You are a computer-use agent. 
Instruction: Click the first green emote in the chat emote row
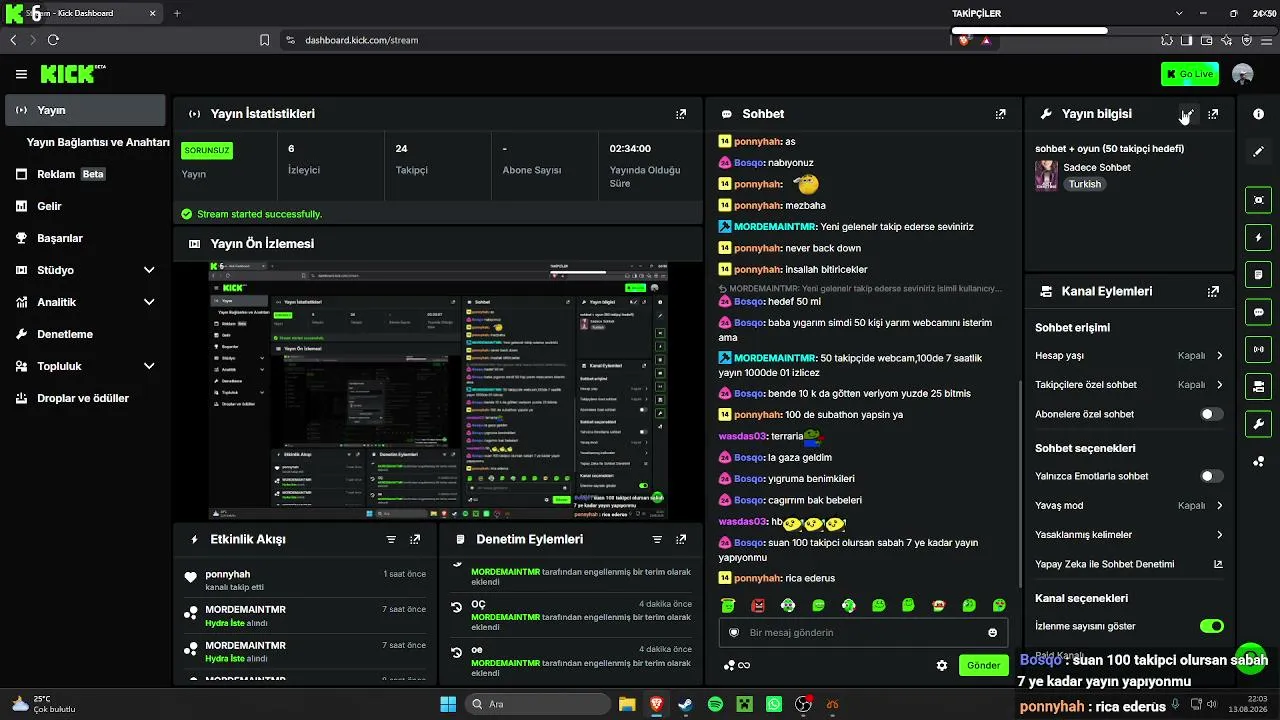click(728, 605)
